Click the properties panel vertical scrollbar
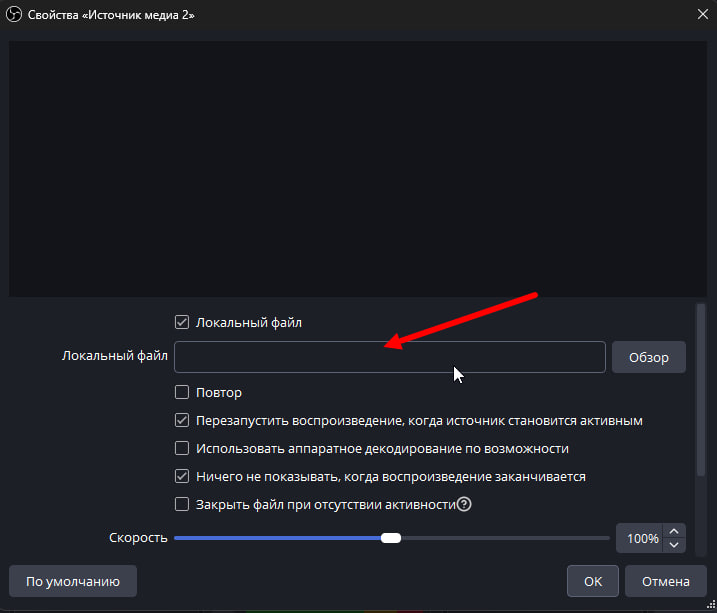This screenshot has height=613, width=717. 701,390
